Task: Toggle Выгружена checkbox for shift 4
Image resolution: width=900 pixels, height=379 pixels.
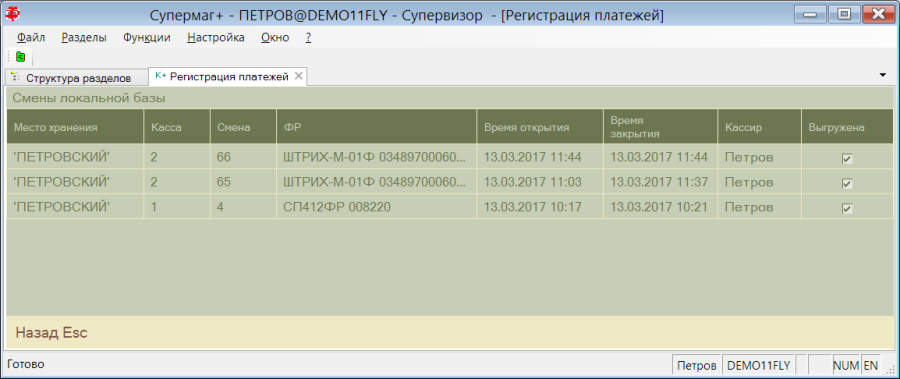Action: (847, 208)
